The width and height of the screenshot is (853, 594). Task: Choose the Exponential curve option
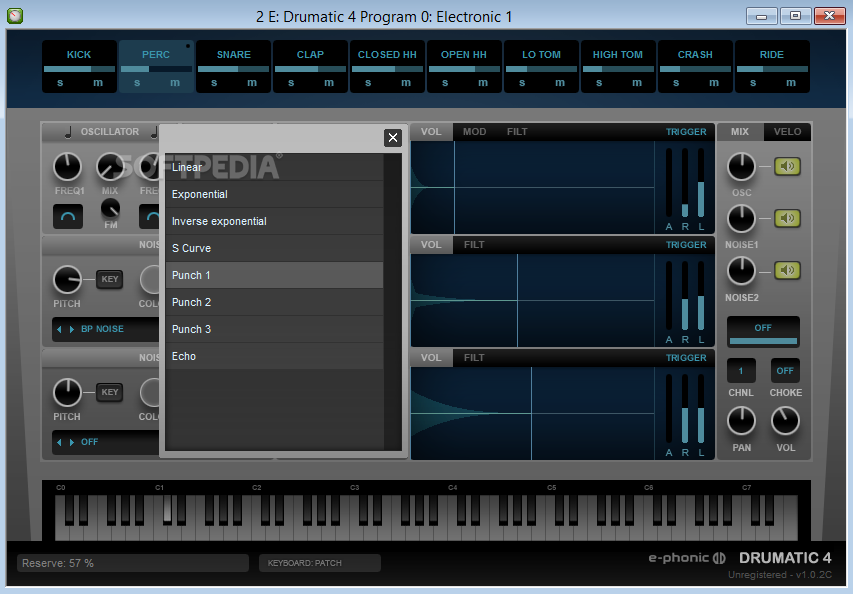point(274,194)
